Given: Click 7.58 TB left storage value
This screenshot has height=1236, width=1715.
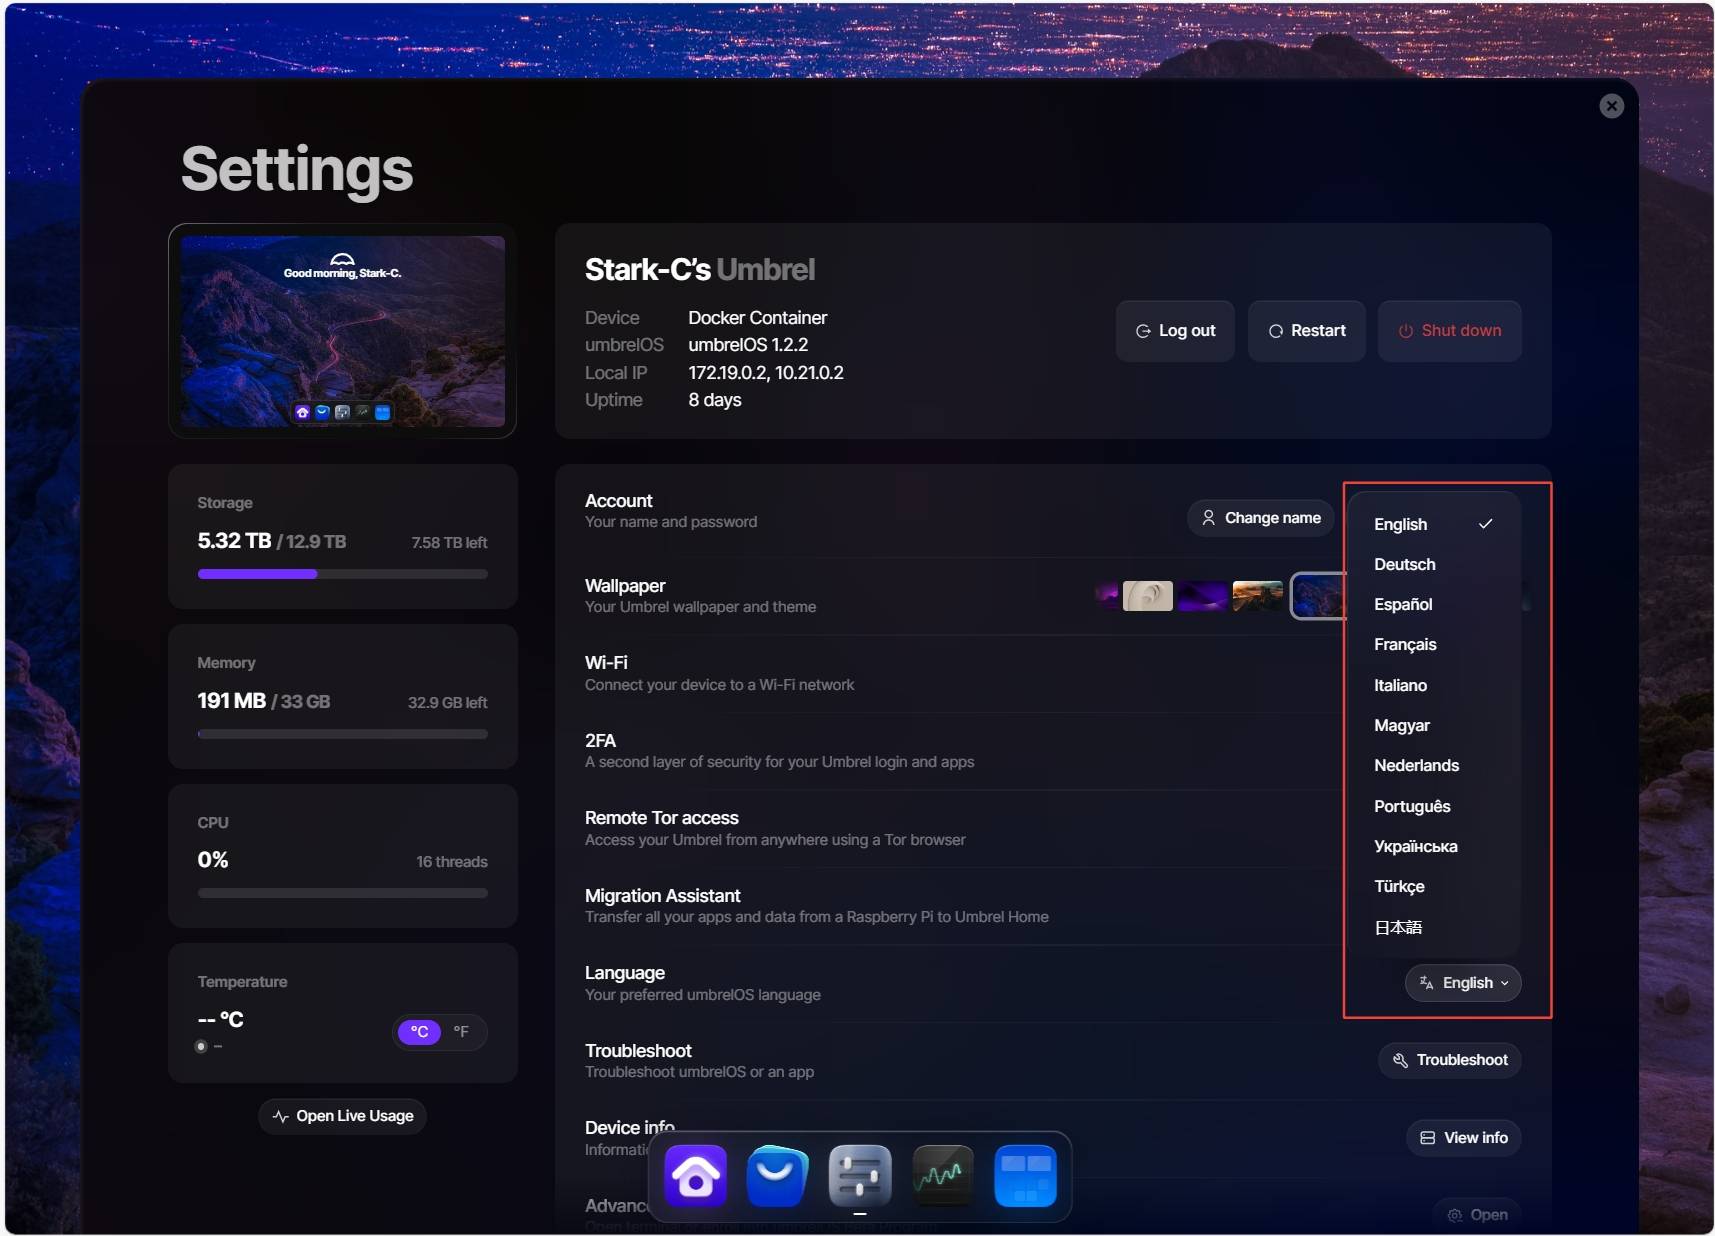Looking at the screenshot, I should pos(449,542).
